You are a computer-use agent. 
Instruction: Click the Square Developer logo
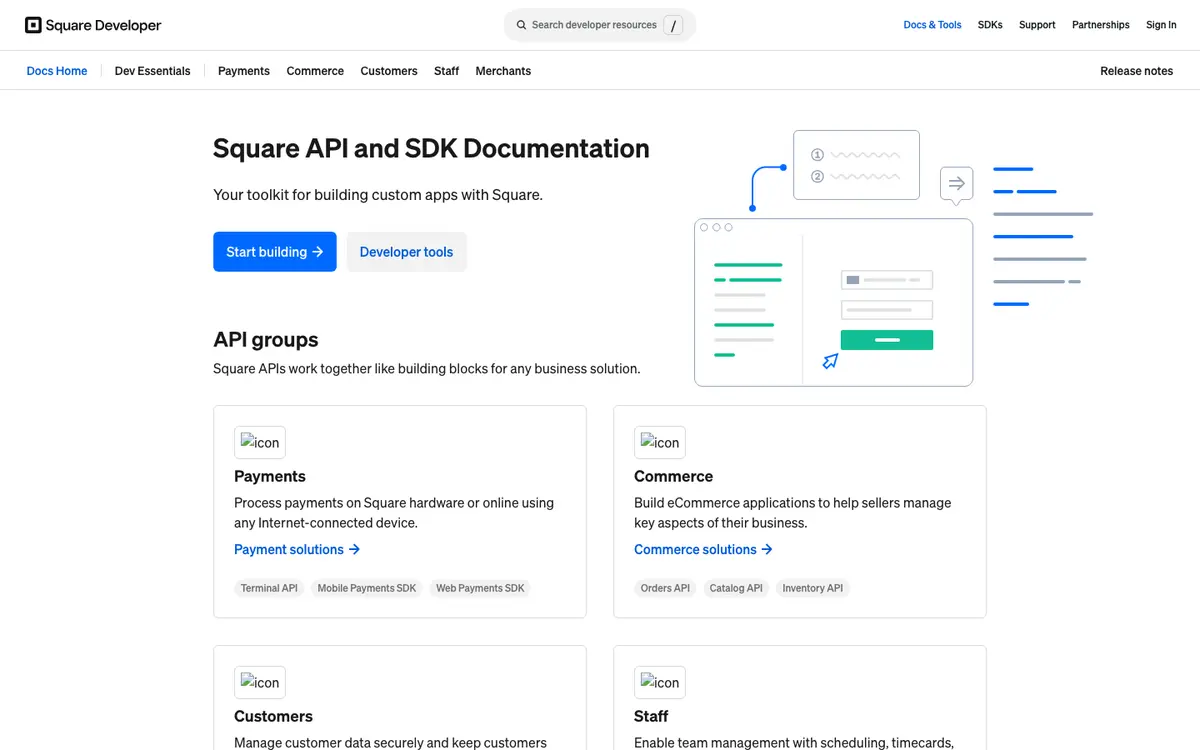pyautogui.click(x=93, y=25)
